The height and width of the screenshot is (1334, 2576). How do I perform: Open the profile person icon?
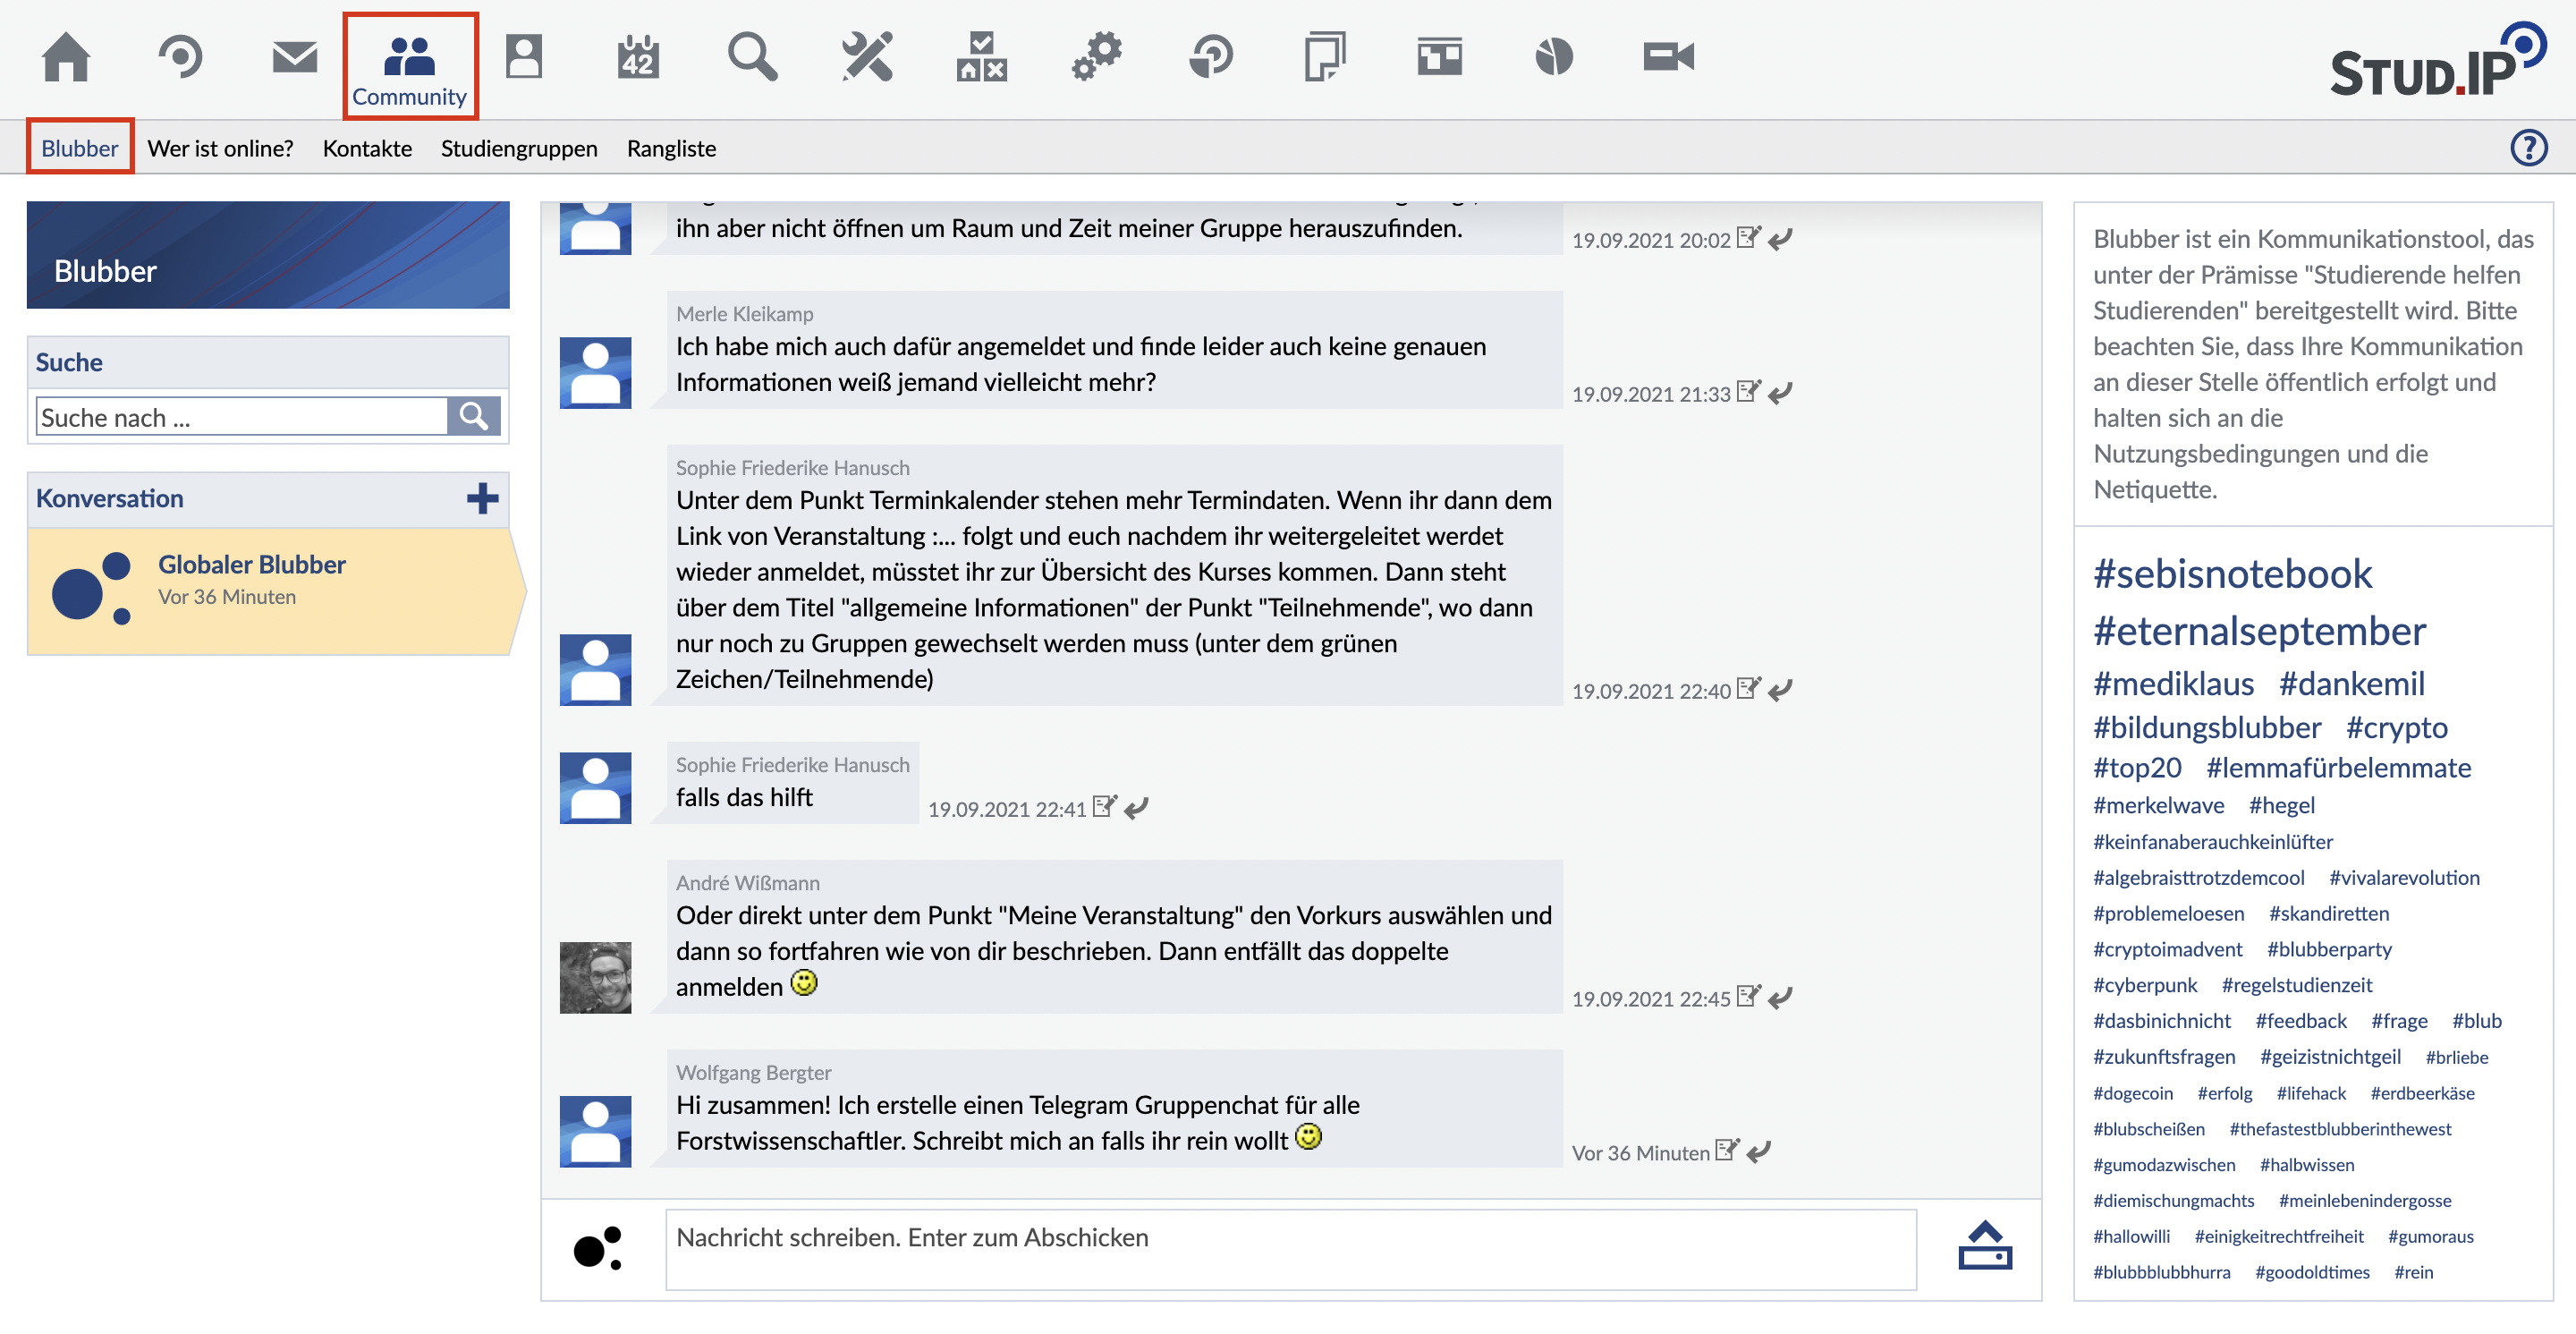[x=523, y=57]
